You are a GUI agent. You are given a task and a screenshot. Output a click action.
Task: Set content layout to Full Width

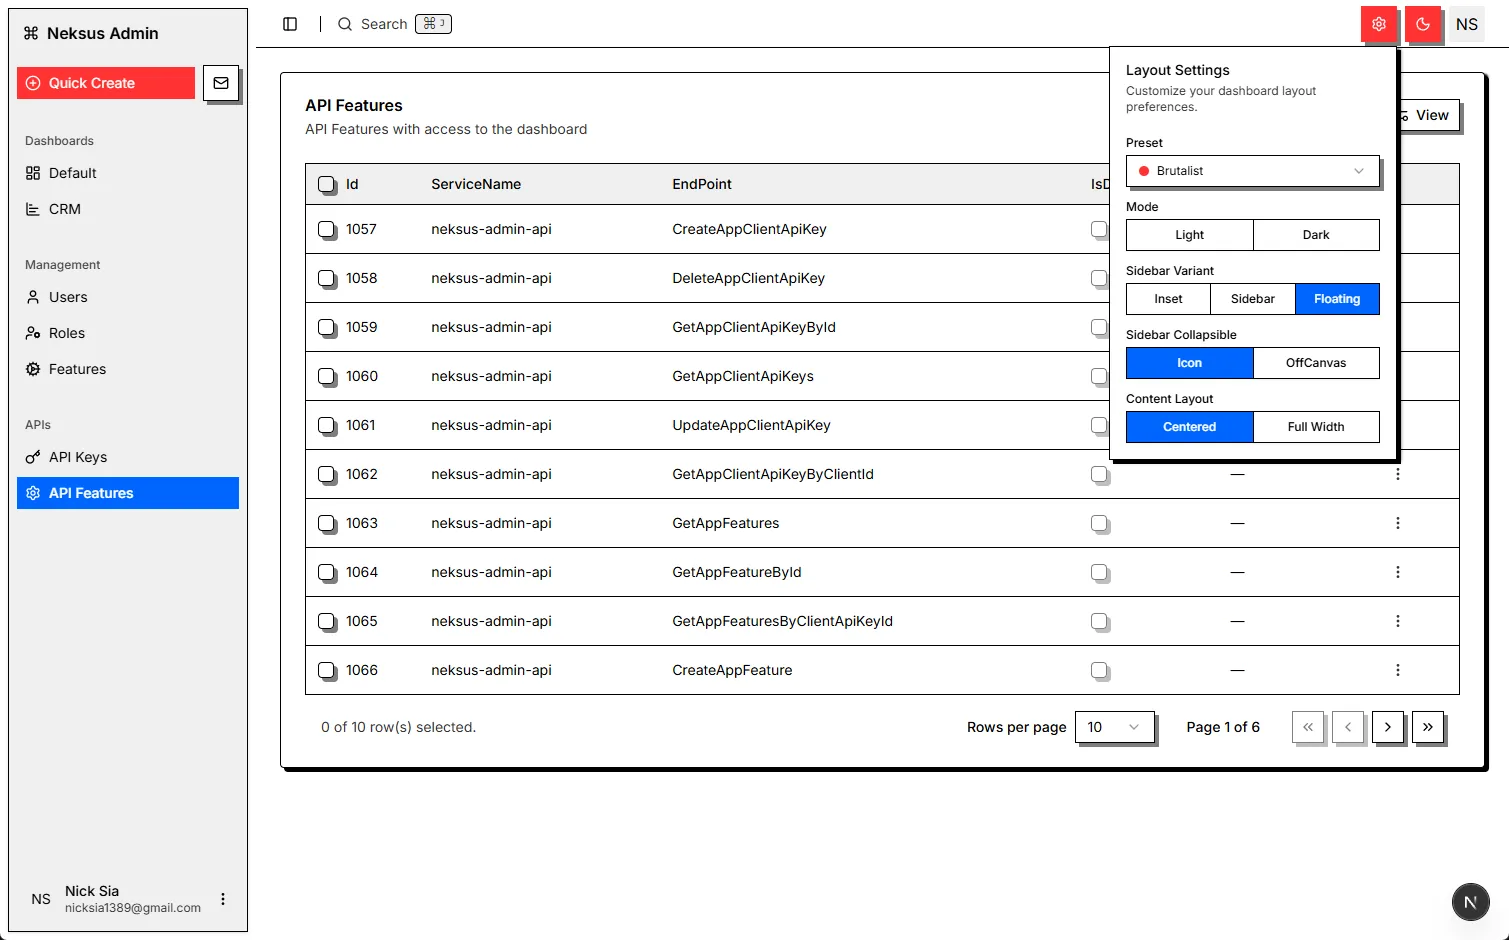[1316, 427]
